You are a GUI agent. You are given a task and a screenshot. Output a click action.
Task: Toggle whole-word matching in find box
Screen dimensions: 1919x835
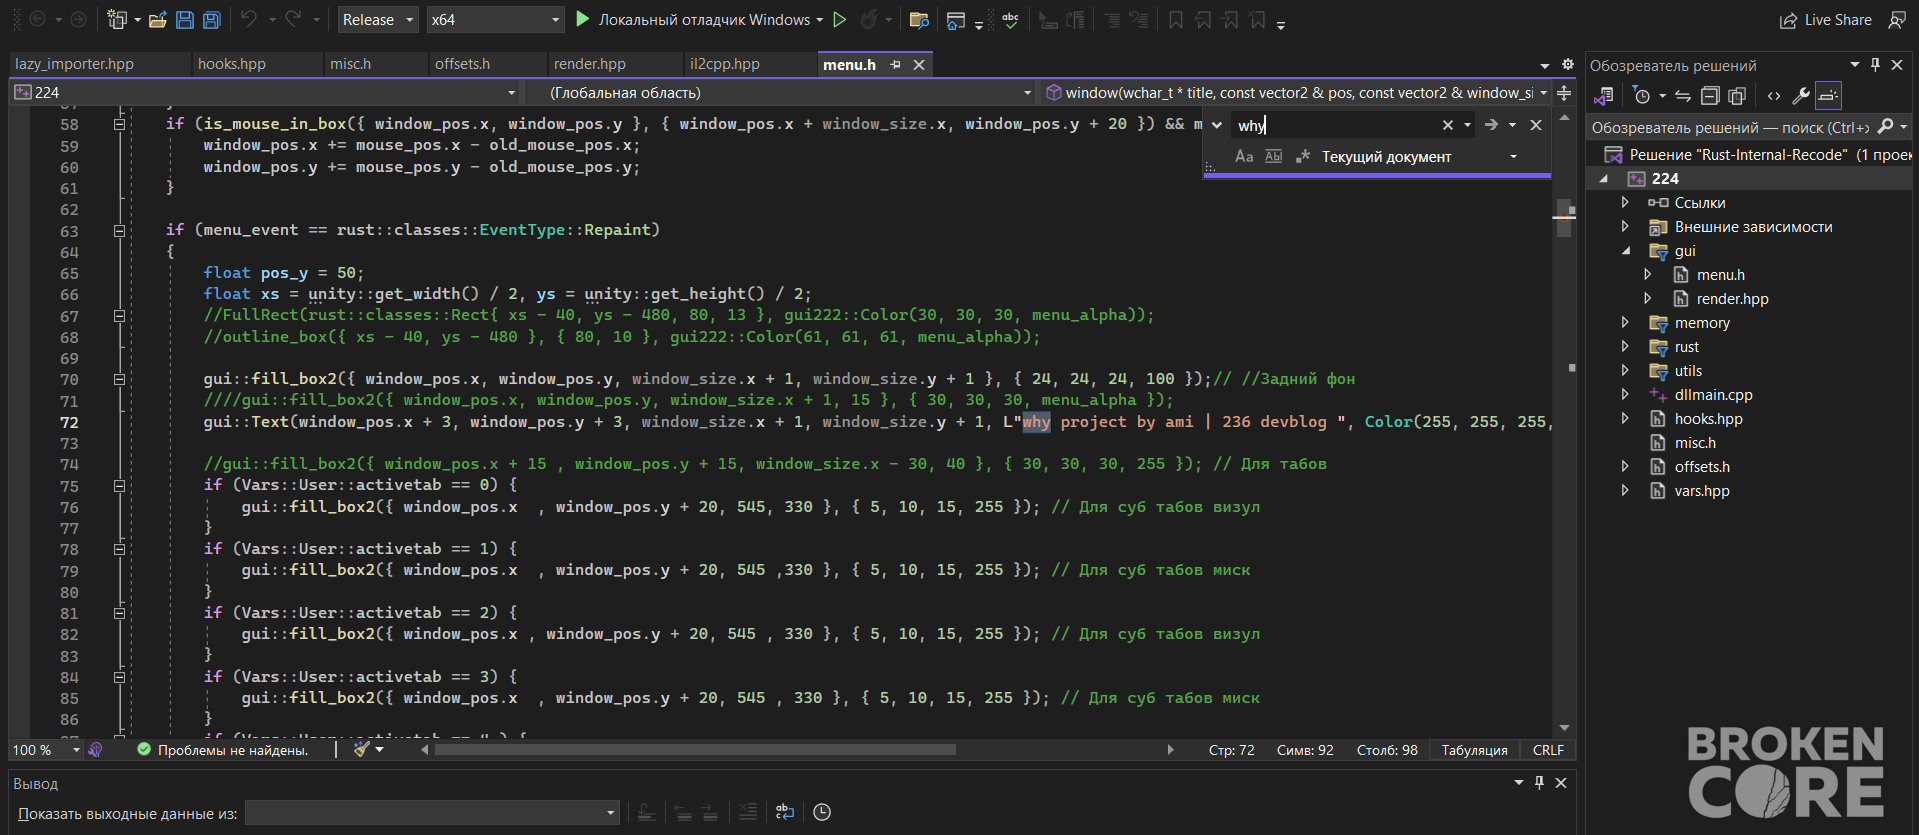pyautogui.click(x=1273, y=156)
